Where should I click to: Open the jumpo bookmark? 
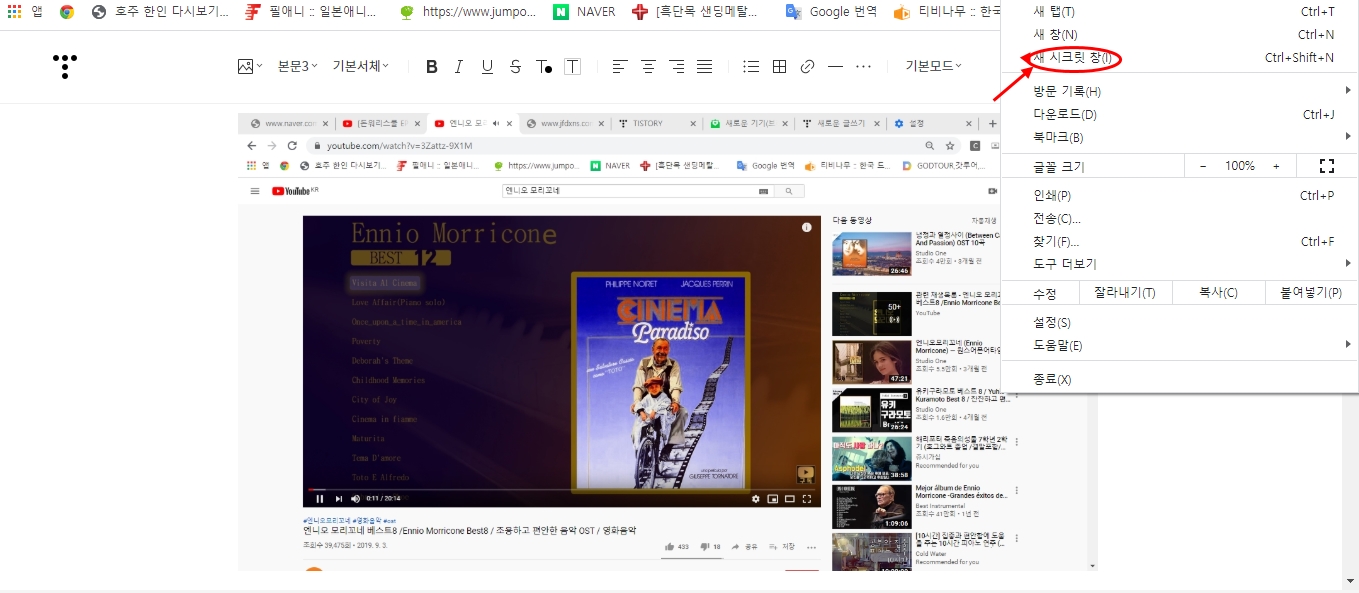pos(466,12)
